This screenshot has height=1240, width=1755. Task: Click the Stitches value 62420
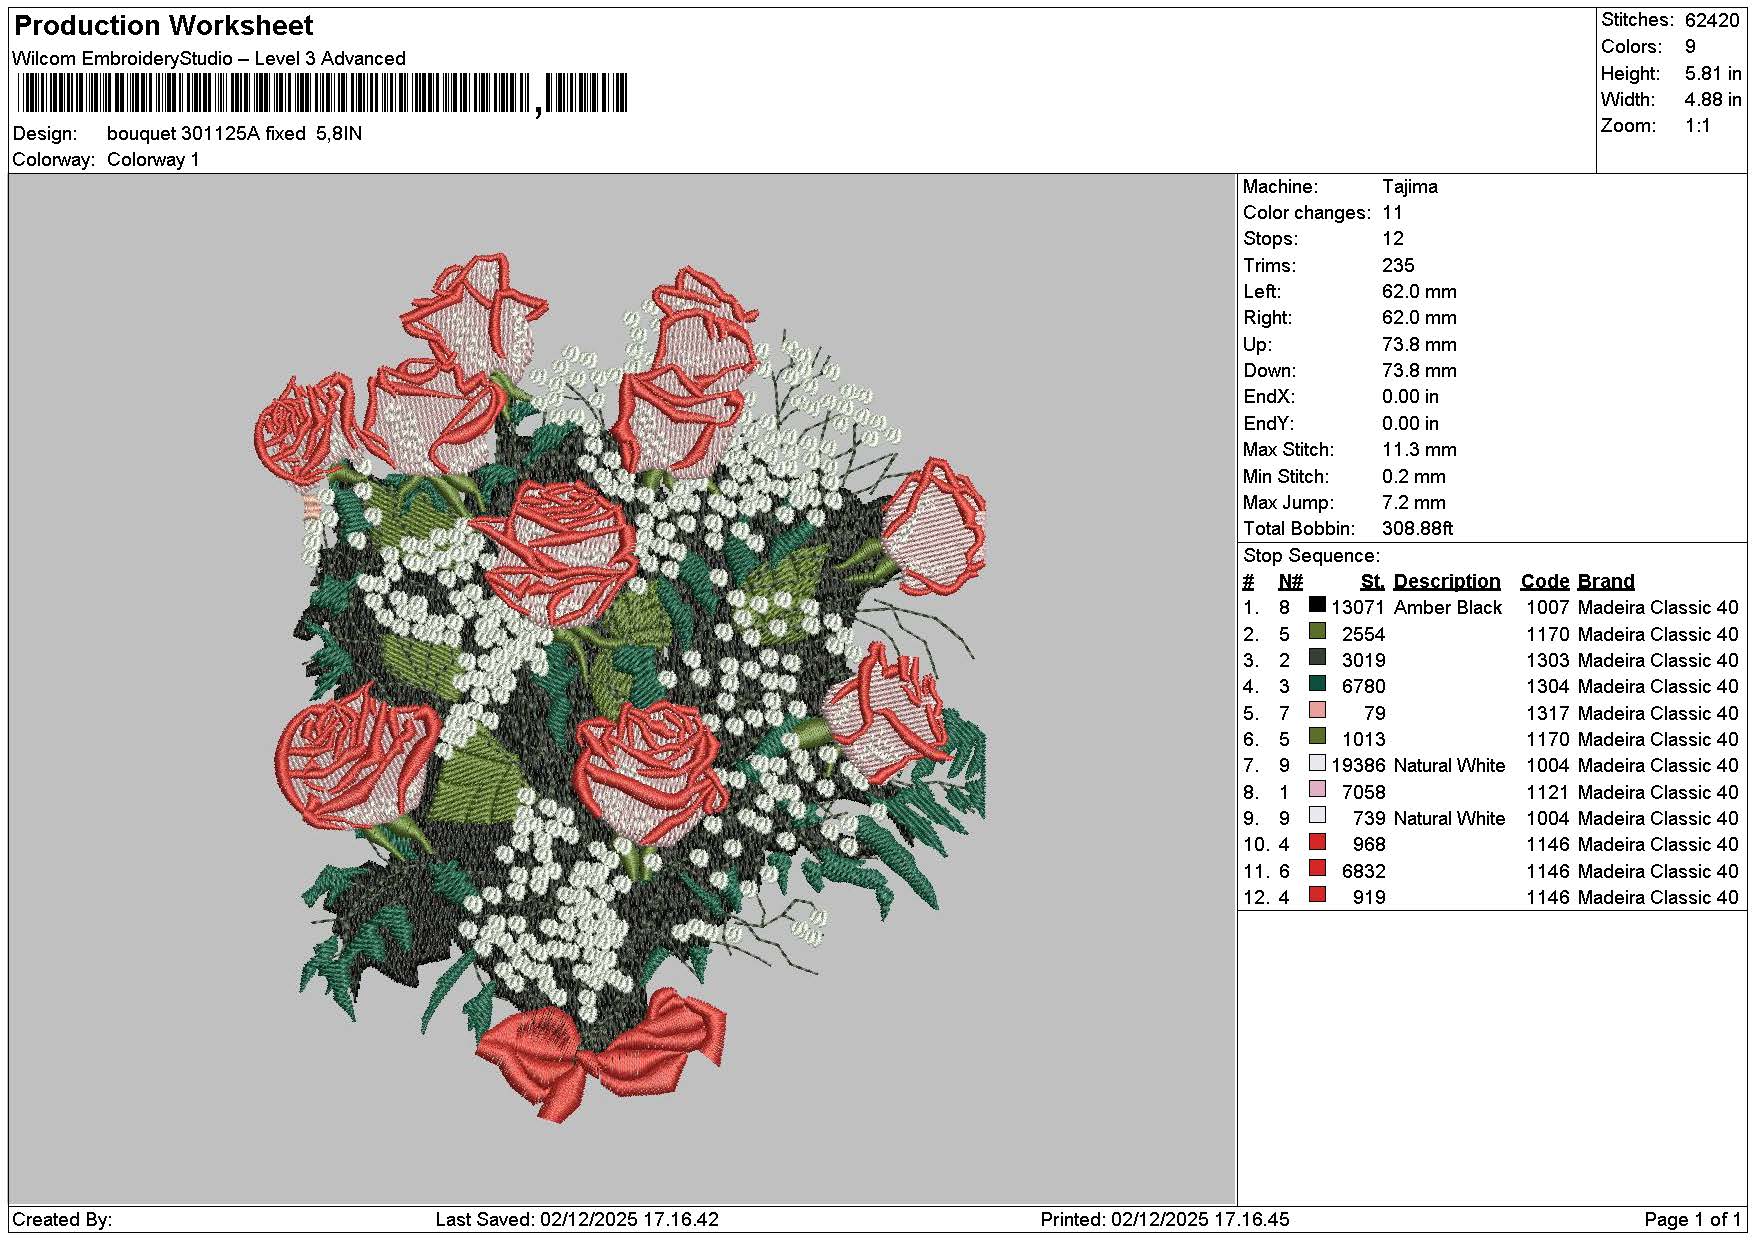tap(1711, 20)
